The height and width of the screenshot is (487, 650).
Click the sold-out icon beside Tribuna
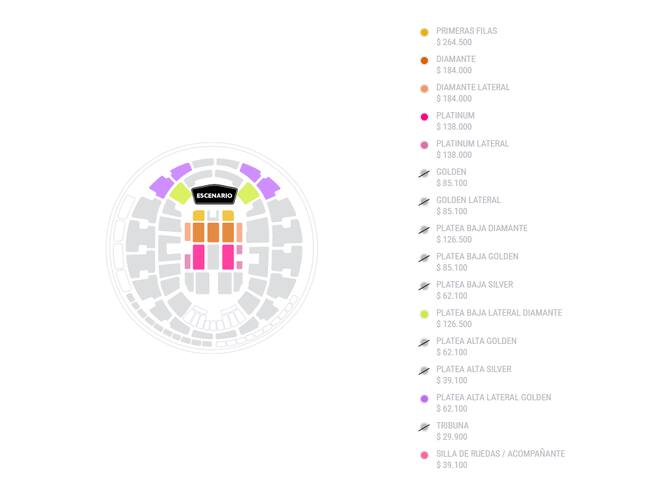(424, 427)
